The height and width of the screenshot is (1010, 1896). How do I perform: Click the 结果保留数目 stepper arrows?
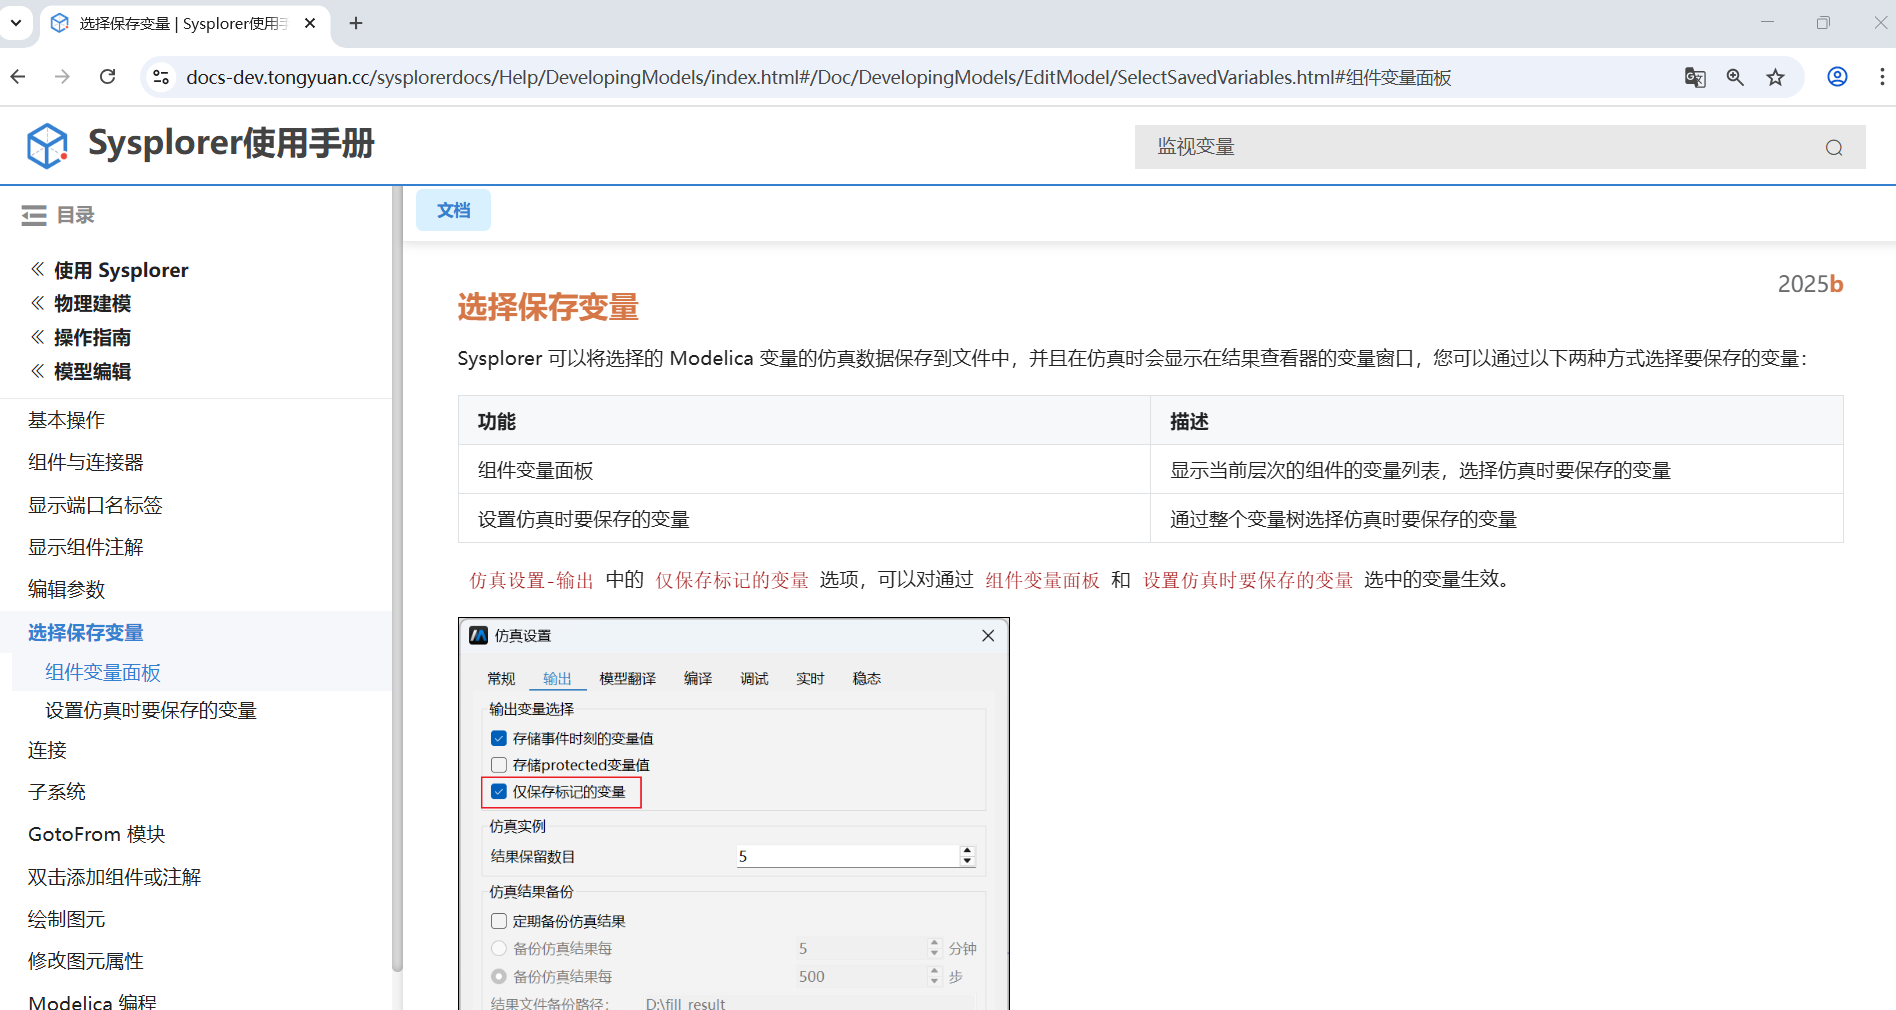tap(967, 856)
